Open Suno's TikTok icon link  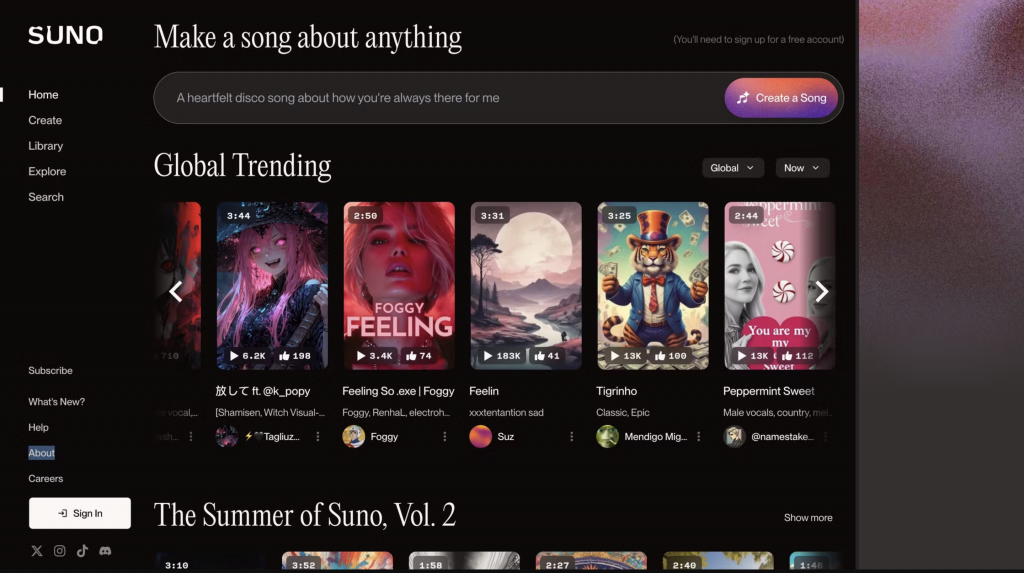(82, 551)
